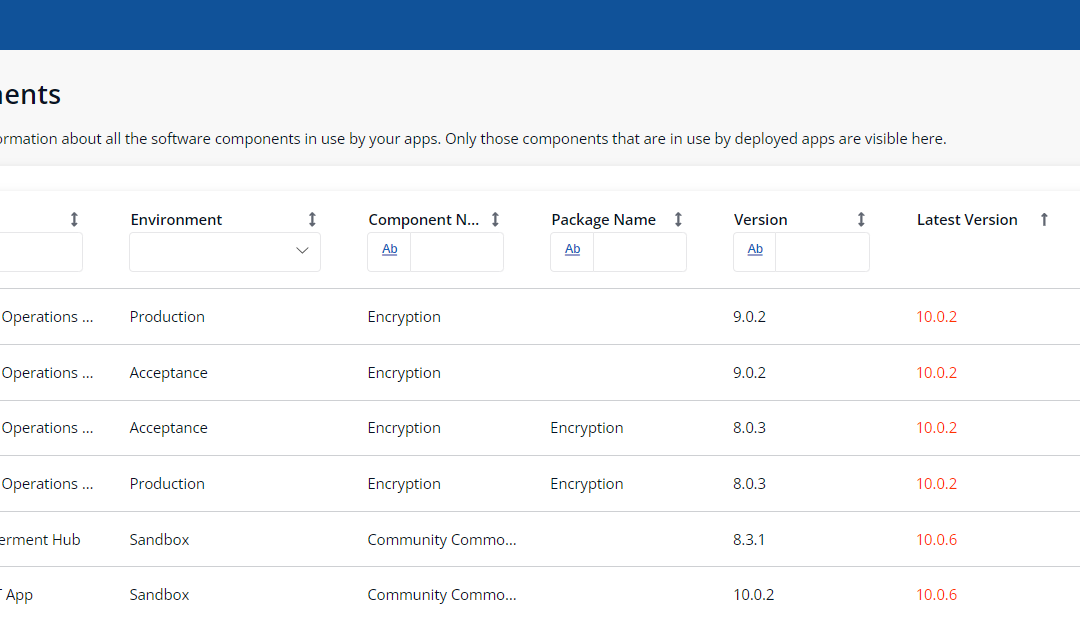Sort the leftmost partially hidden column

[74, 220]
